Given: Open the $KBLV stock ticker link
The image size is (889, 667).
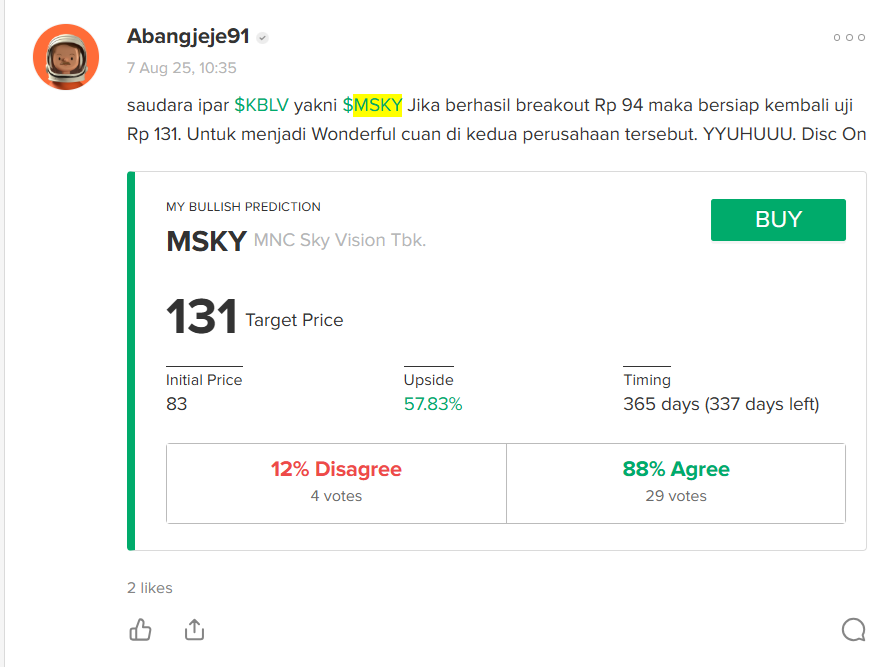Looking at the screenshot, I should 261,105.
